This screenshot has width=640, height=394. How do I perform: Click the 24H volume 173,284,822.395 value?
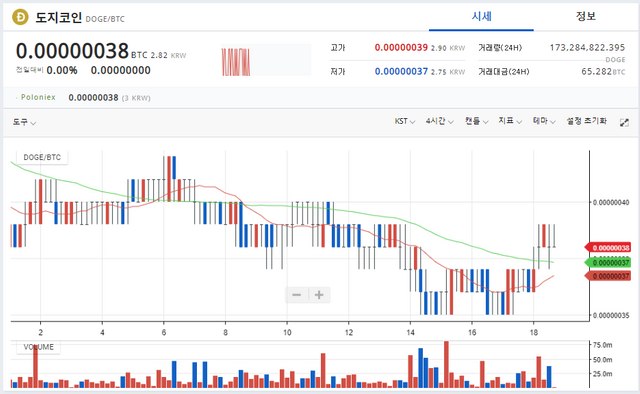coord(587,48)
